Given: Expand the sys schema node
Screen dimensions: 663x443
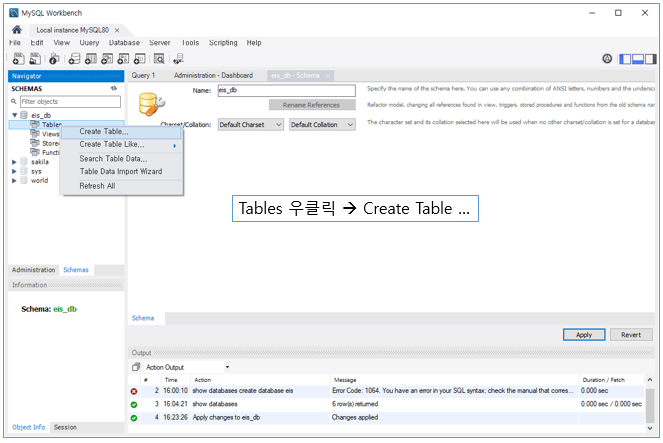Looking at the screenshot, I should (14, 171).
